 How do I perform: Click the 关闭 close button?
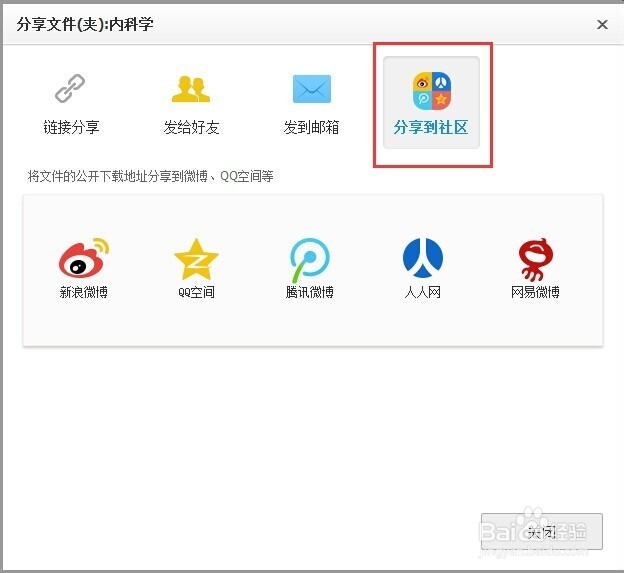coord(542,531)
